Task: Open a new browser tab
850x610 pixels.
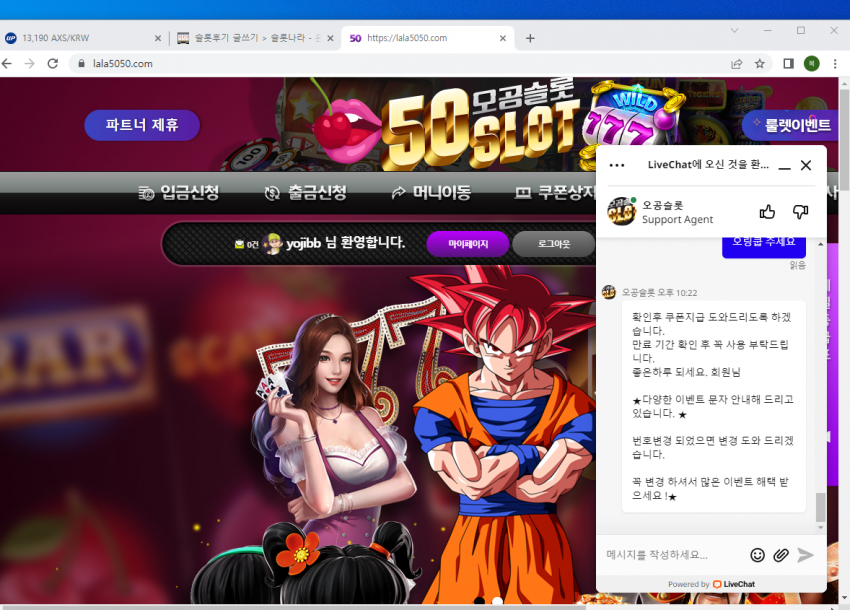Action: pyautogui.click(x=530, y=38)
